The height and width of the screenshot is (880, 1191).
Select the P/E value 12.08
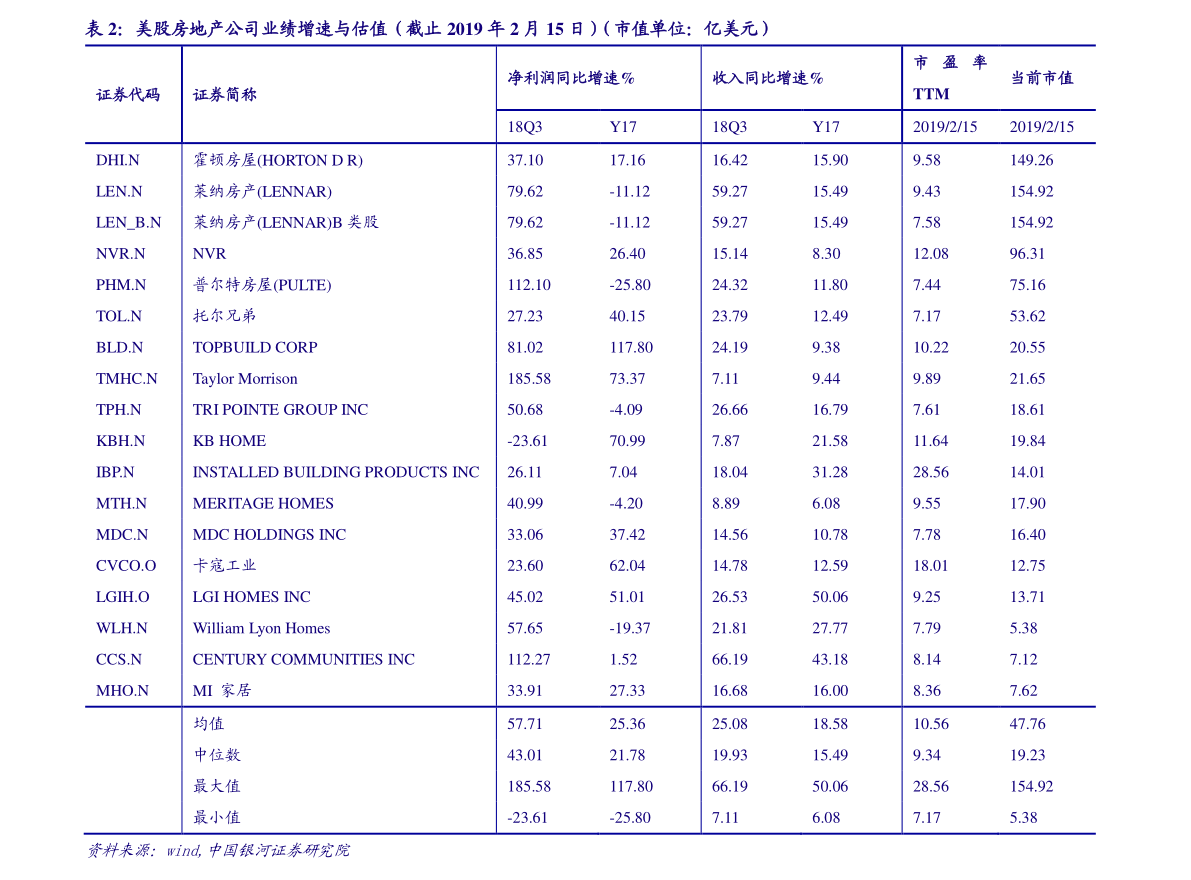coord(930,254)
